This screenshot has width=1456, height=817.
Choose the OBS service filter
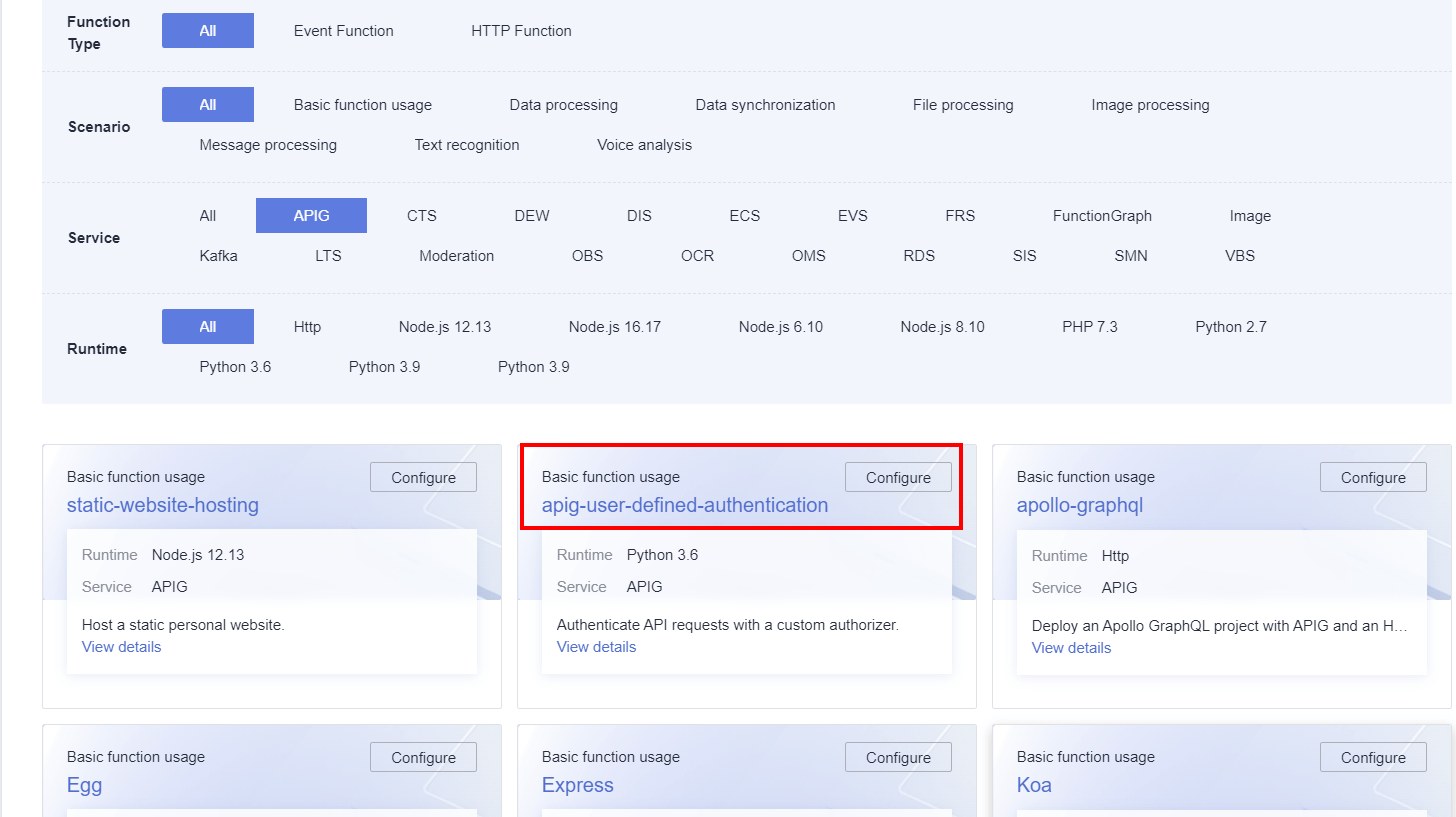tap(587, 256)
